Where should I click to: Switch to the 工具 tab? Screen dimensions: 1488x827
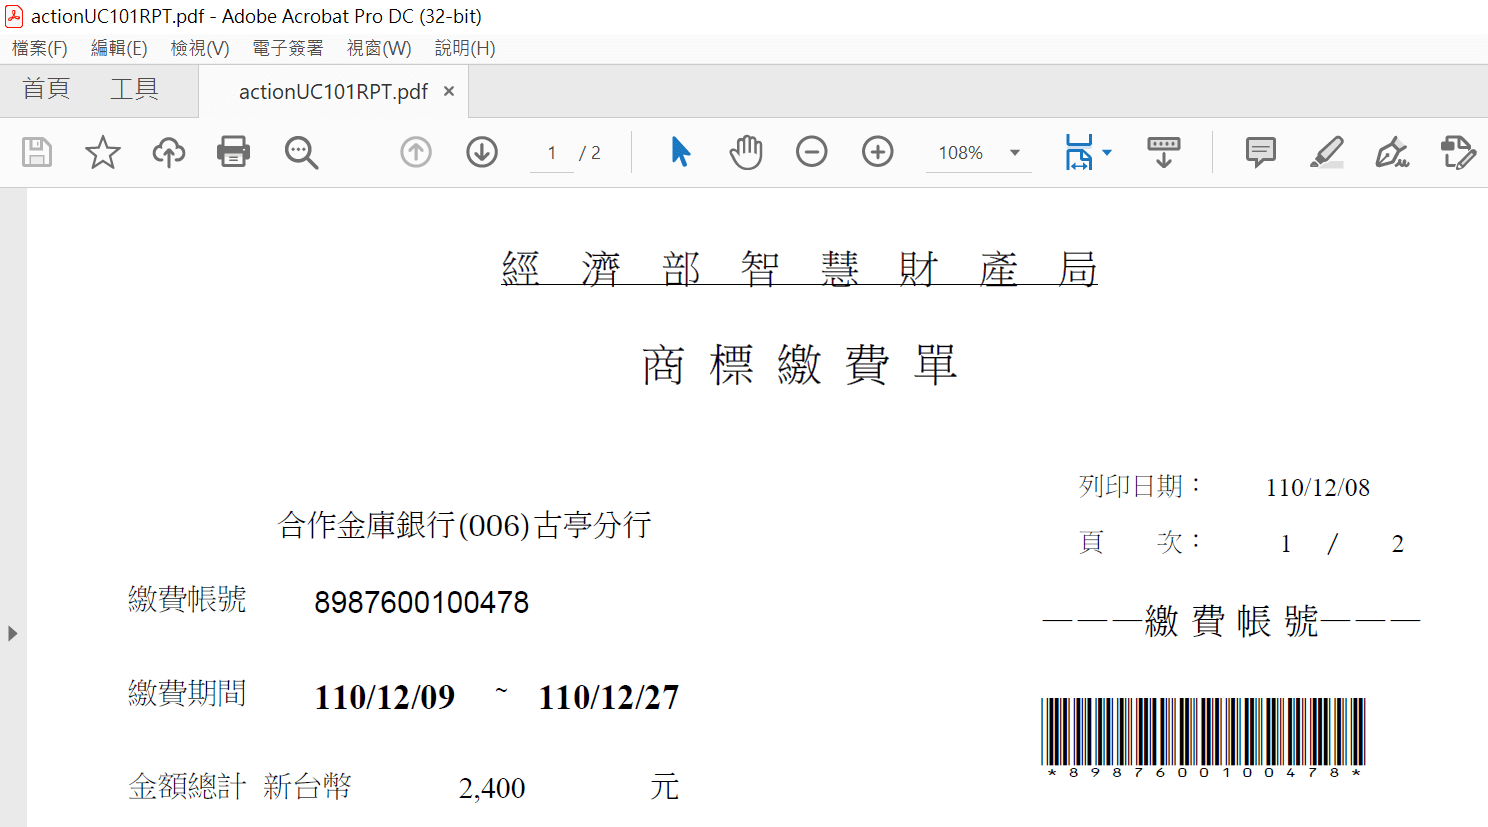point(134,89)
